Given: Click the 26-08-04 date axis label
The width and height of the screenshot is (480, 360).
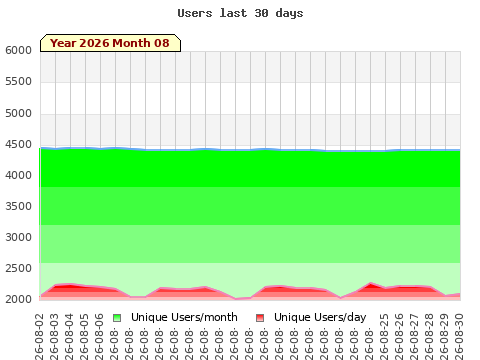Looking at the screenshot, I should coord(69,337).
